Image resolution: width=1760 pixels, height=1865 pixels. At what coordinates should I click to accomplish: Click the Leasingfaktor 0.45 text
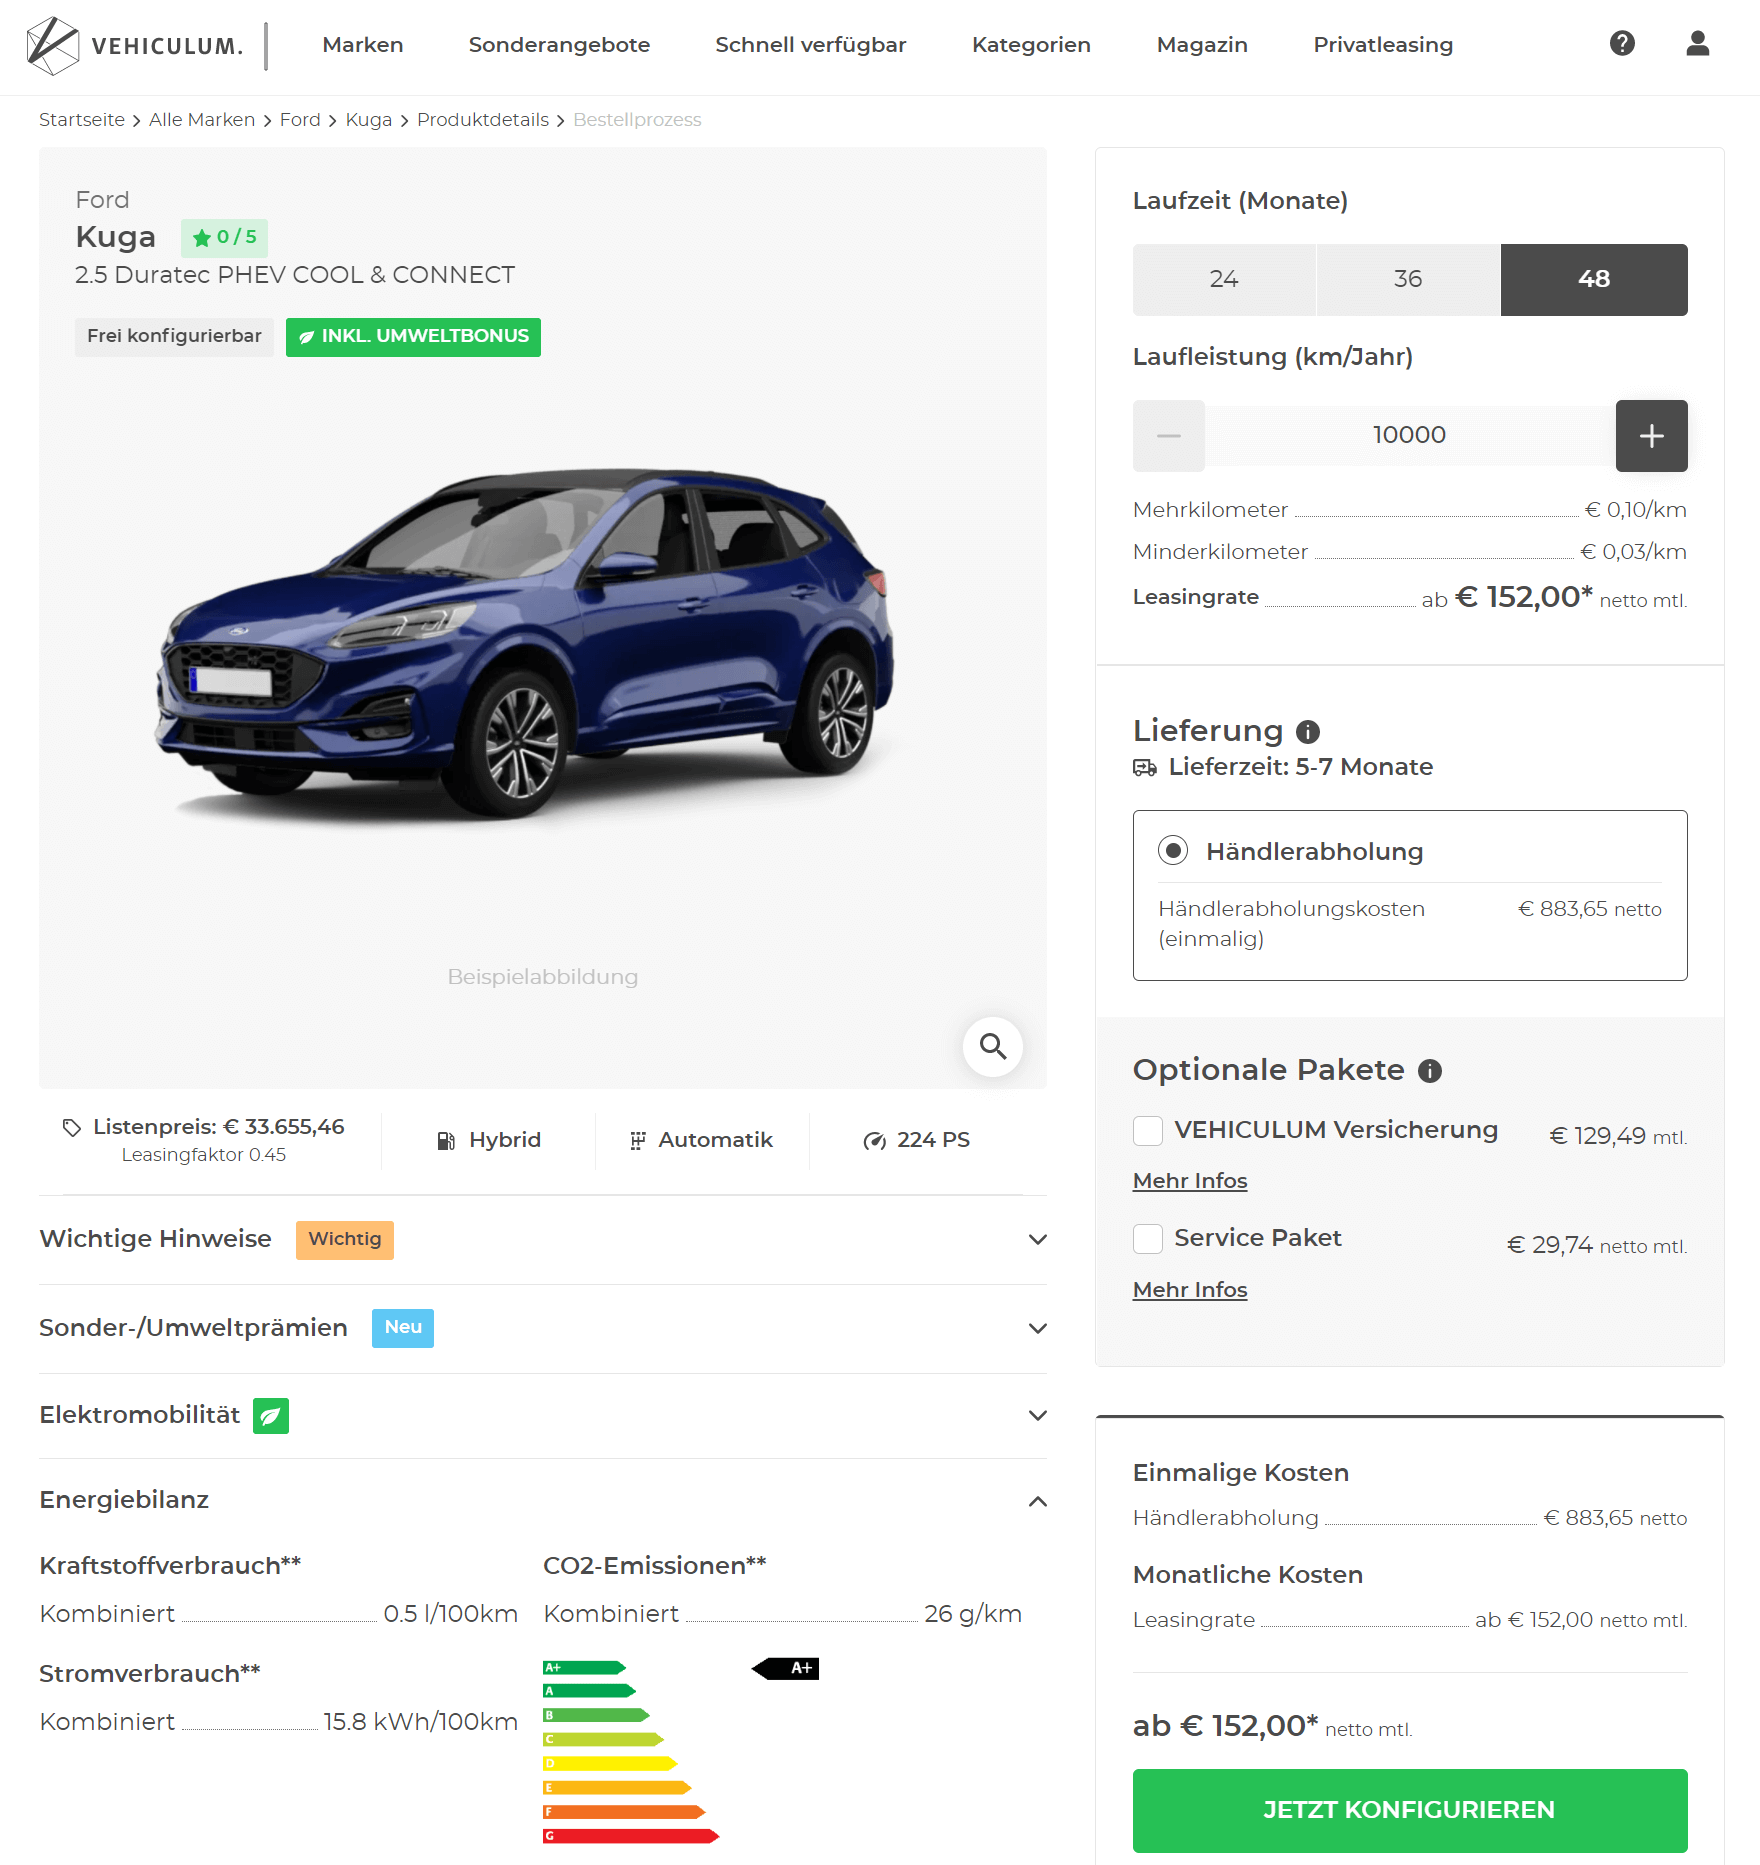204,1155
